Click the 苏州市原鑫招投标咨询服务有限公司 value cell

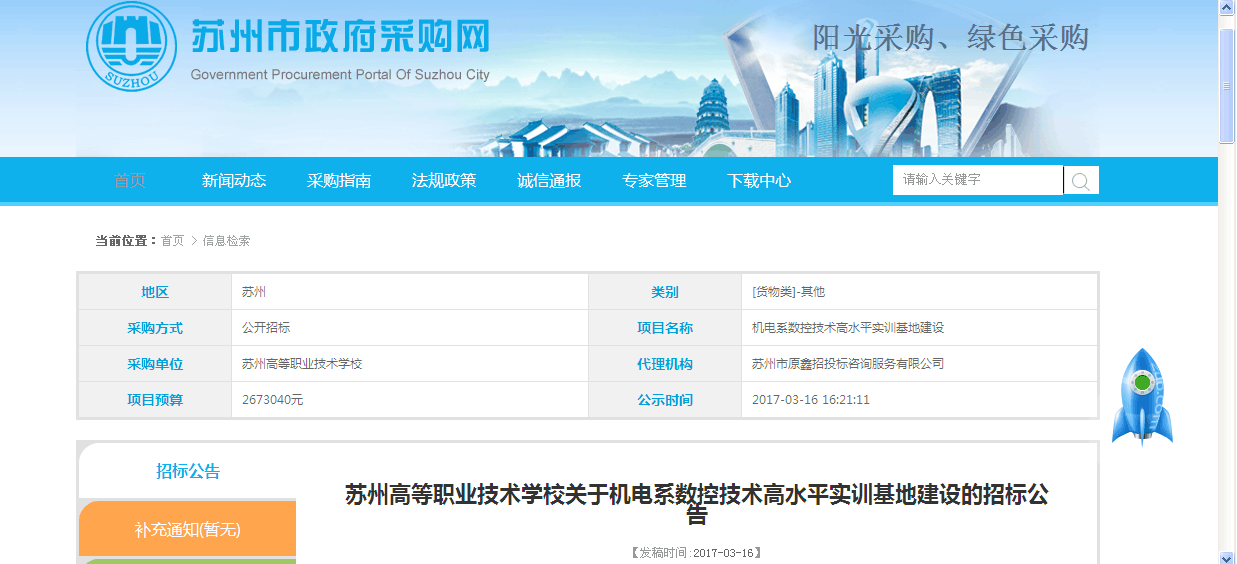(x=919, y=364)
